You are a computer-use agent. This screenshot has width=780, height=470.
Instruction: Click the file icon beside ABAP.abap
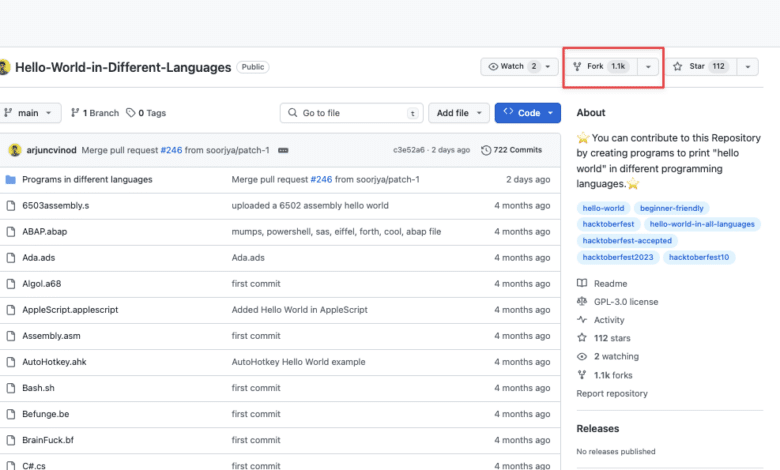[x=10, y=232]
